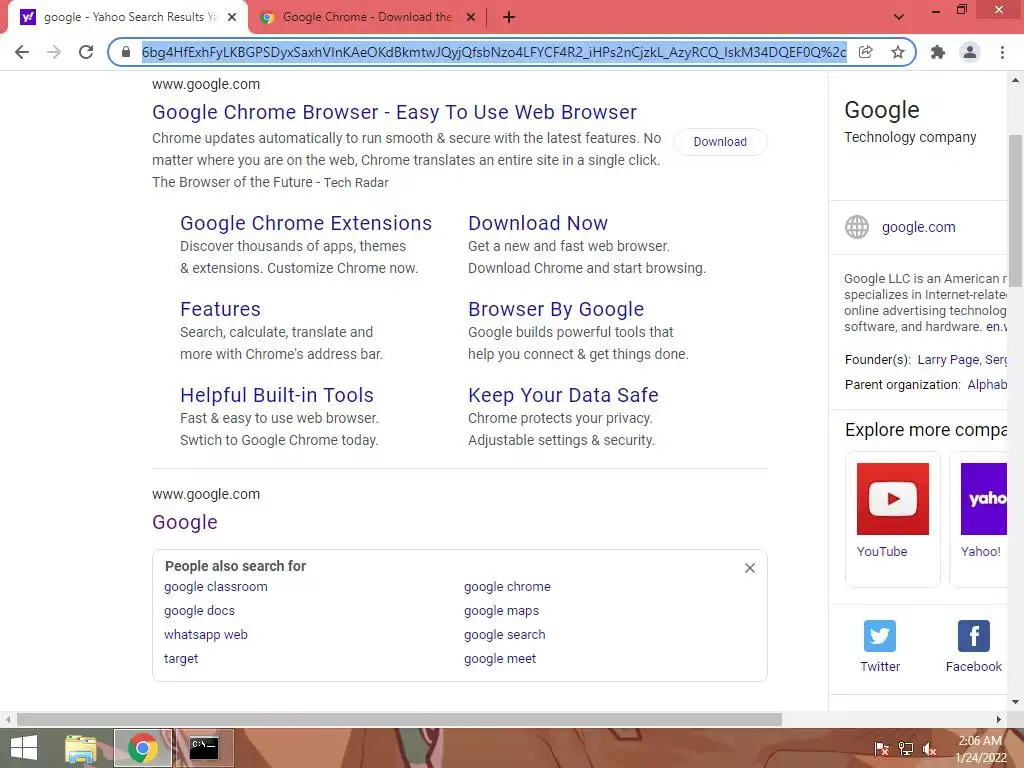This screenshot has width=1024, height=768.
Task: Open the YouTube company thumbnail
Action: (893, 499)
